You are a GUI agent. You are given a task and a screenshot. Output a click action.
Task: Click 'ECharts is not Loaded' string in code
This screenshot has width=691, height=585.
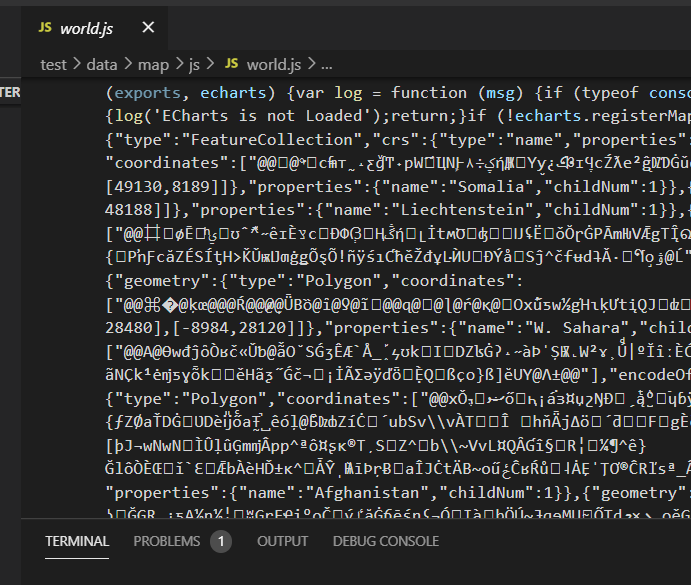[263, 116]
